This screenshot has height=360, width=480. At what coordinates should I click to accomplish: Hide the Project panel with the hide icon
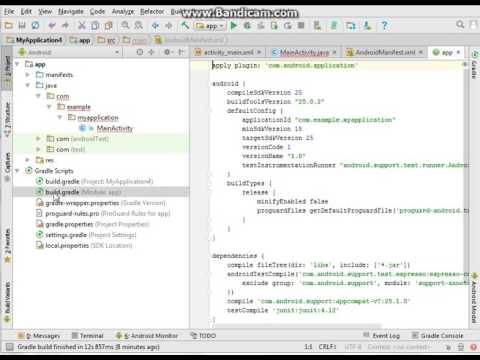click(181, 52)
